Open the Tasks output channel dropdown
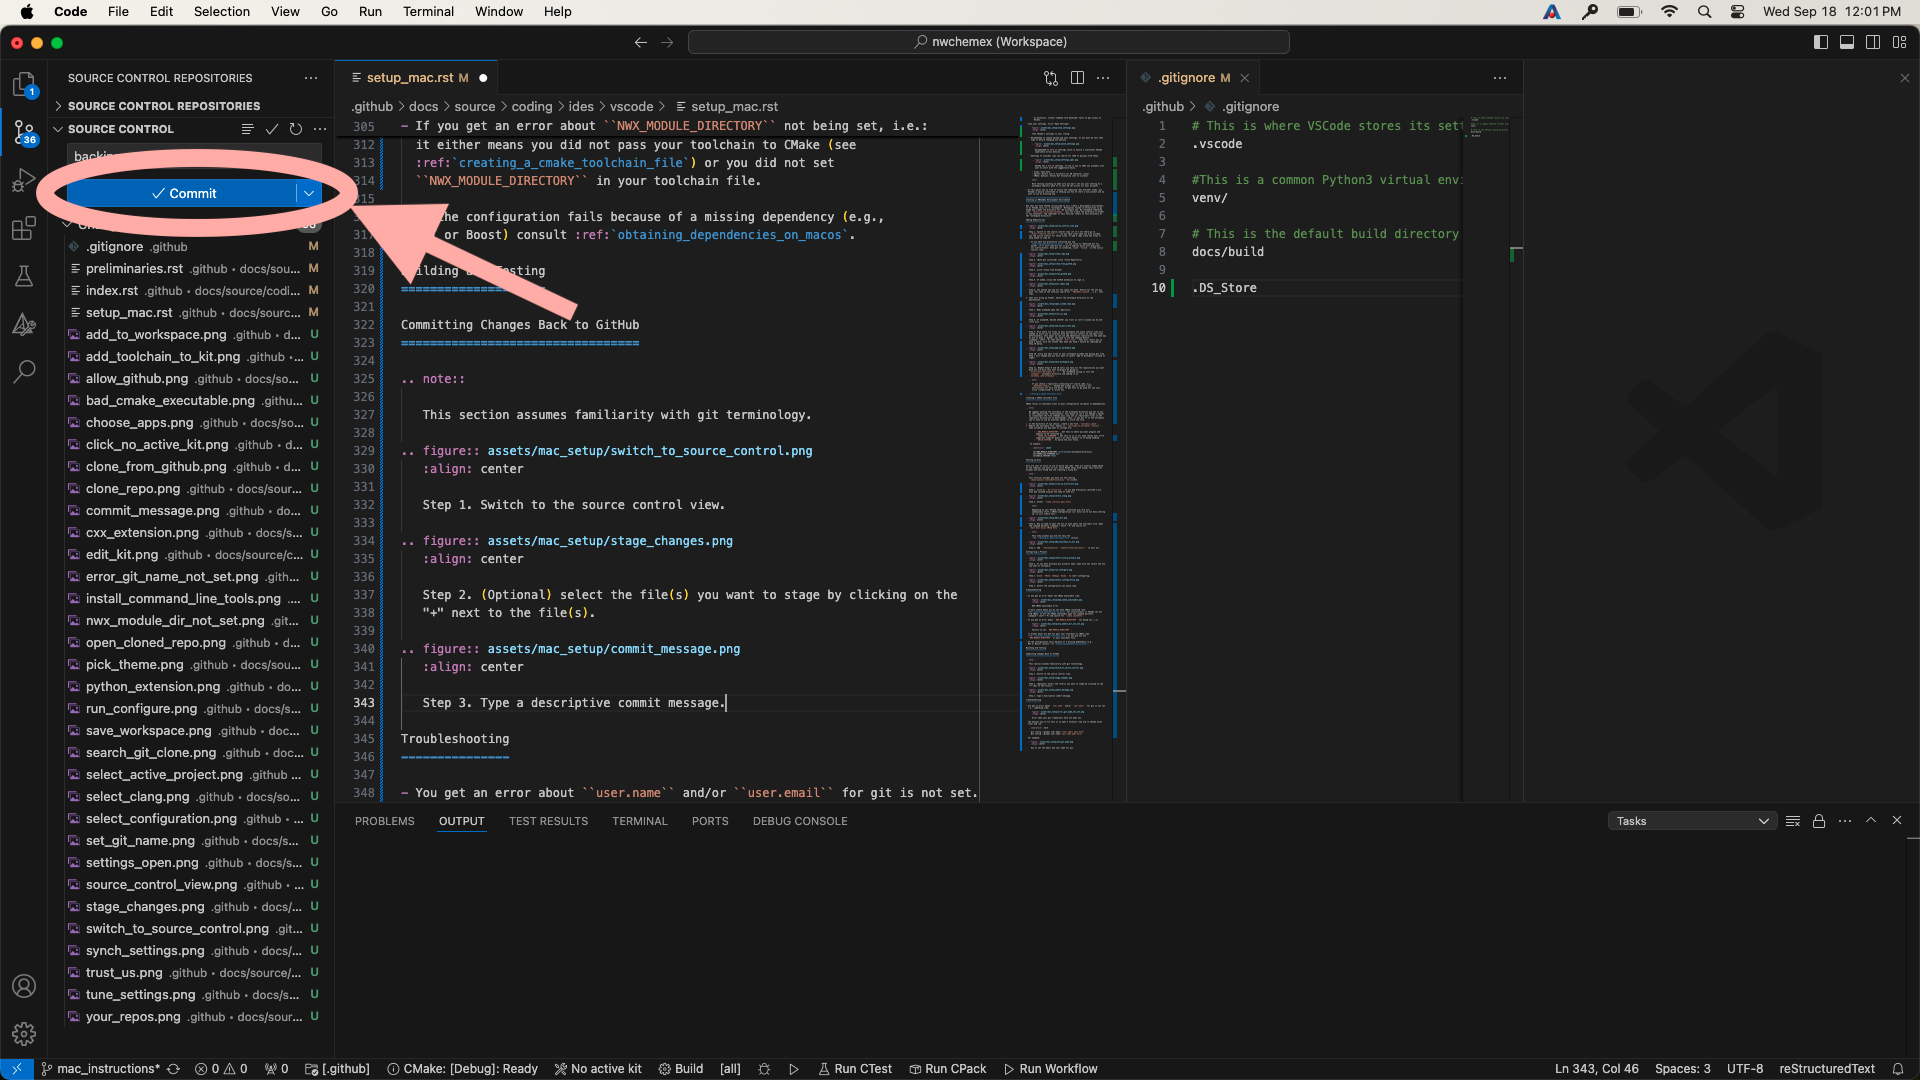Screen dimensions: 1920x1080 1692,821
